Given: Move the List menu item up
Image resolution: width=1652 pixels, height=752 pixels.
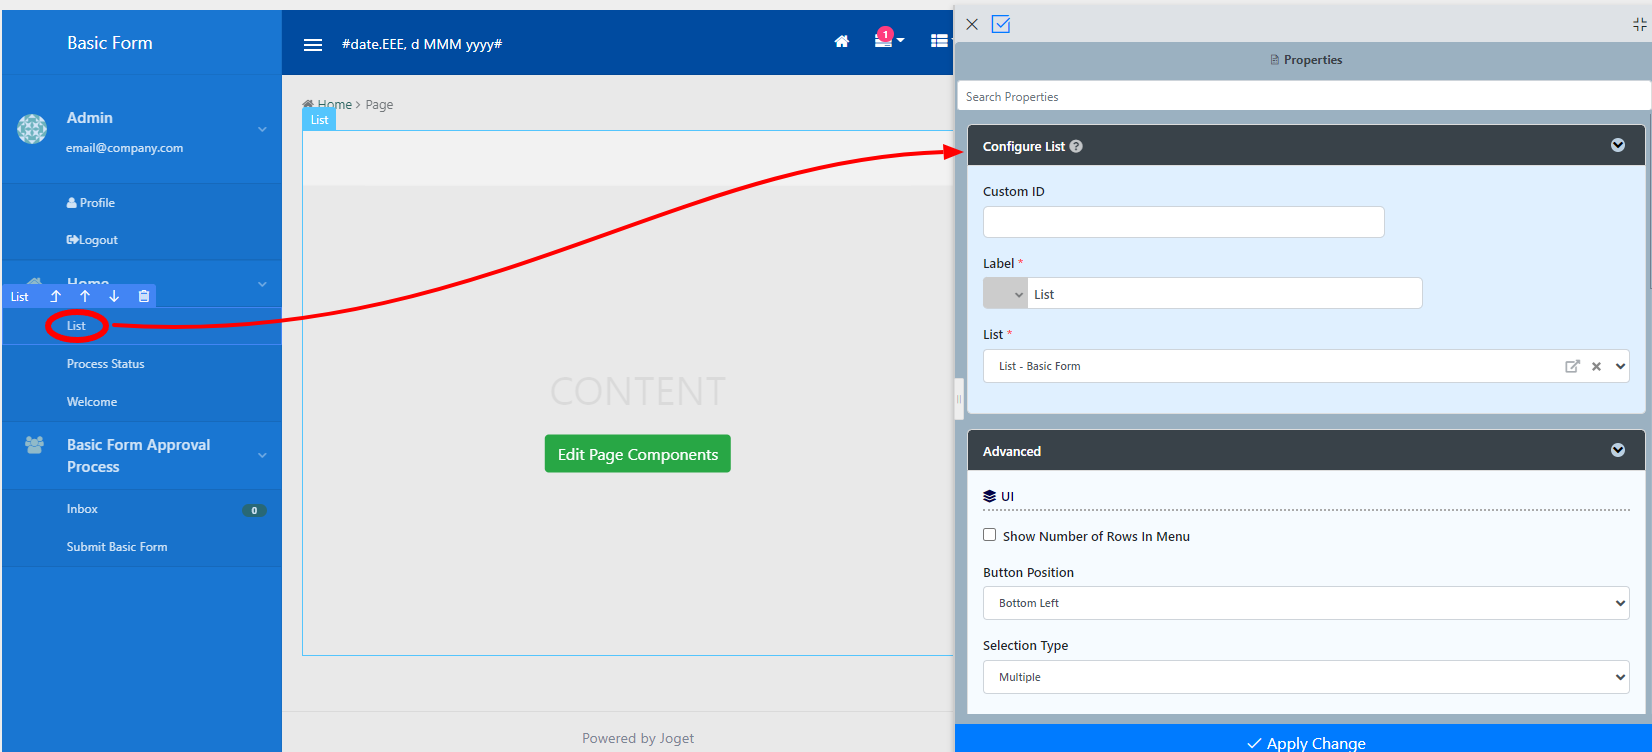Looking at the screenshot, I should [x=85, y=296].
